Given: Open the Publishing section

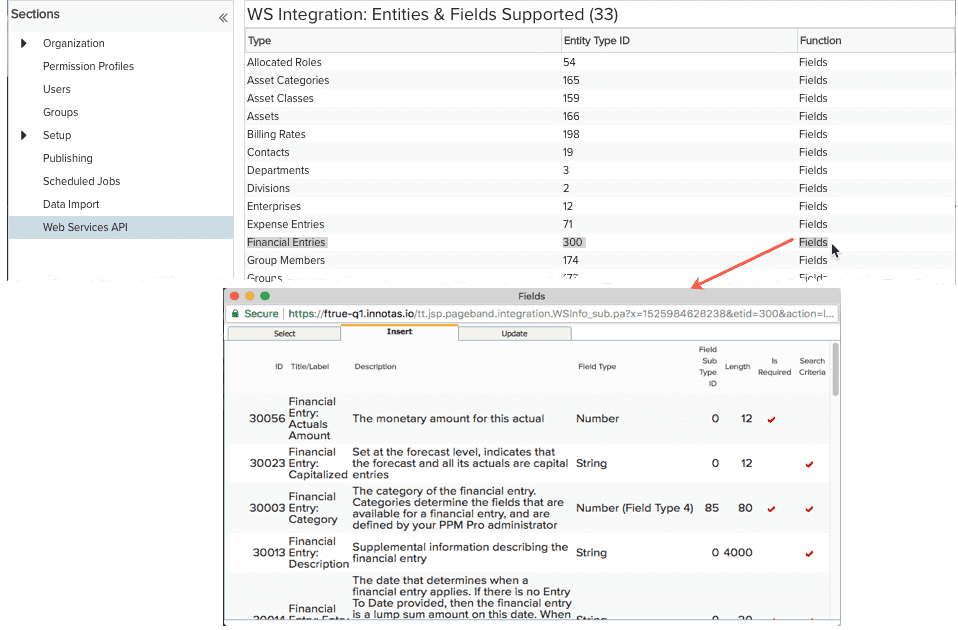Looking at the screenshot, I should (x=68, y=158).
